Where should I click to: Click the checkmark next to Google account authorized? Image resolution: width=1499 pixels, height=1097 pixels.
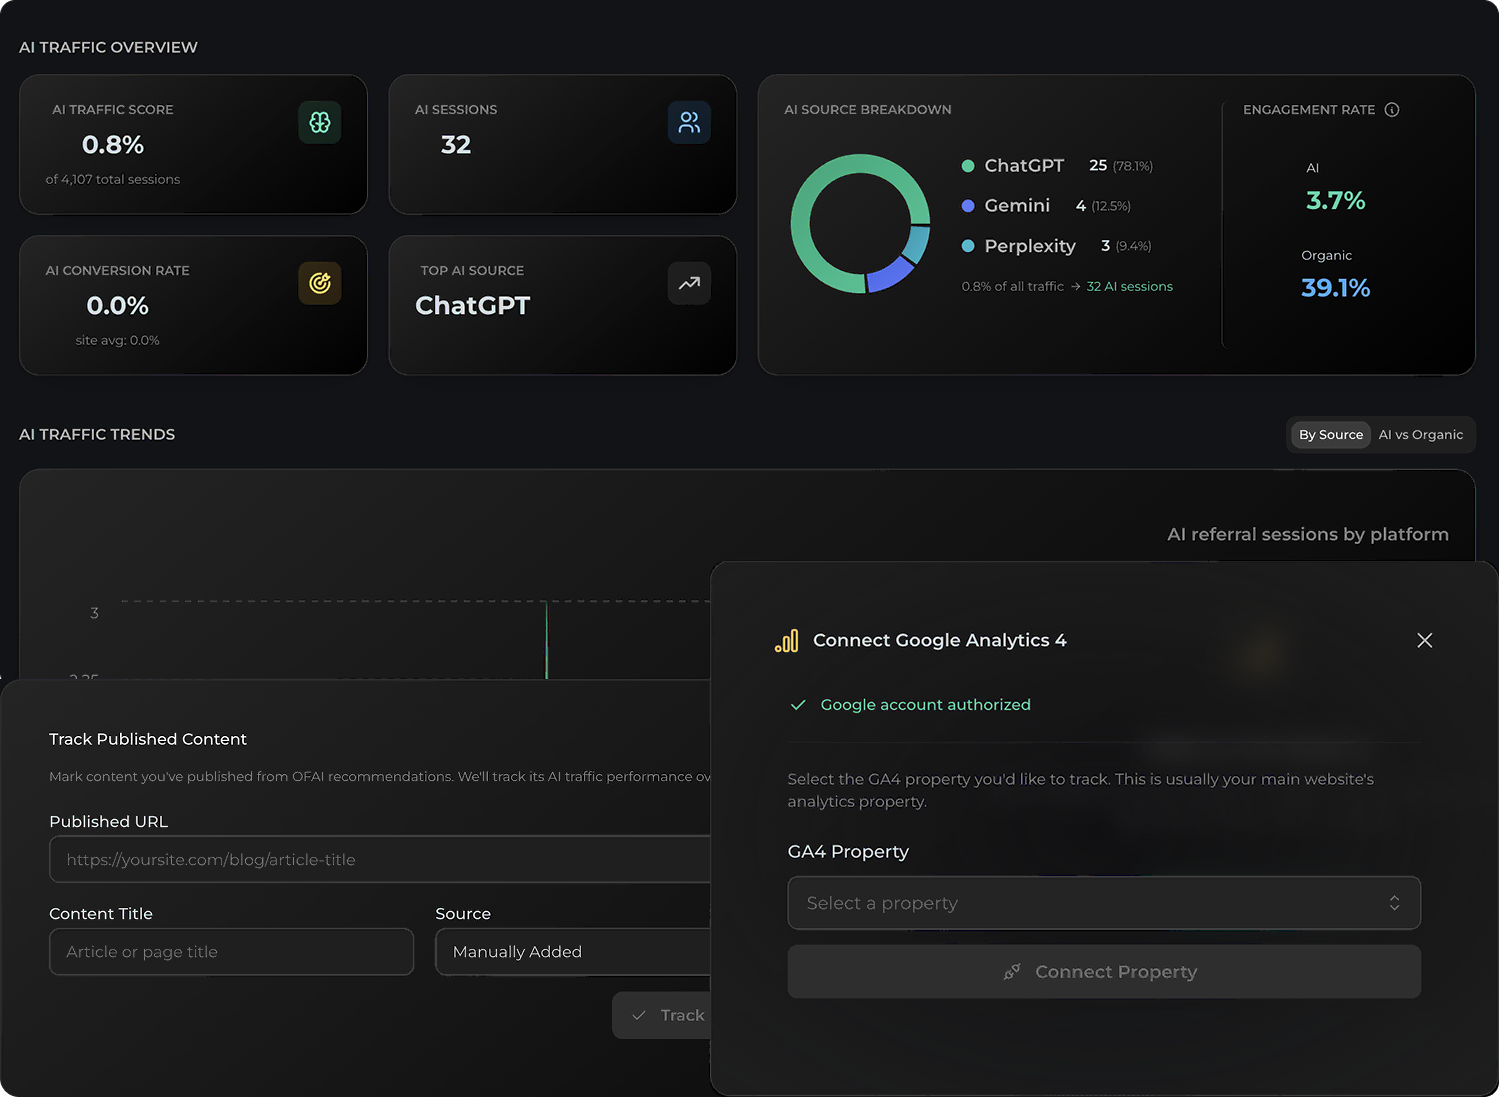click(x=798, y=705)
